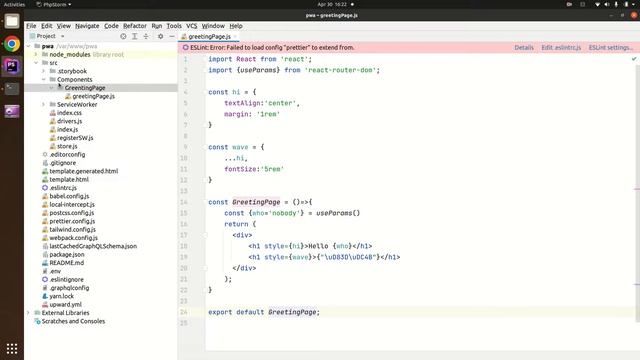The width and height of the screenshot is (640, 360).
Task: Click the PhpStorm dock icon
Action: [x=12, y=66]
